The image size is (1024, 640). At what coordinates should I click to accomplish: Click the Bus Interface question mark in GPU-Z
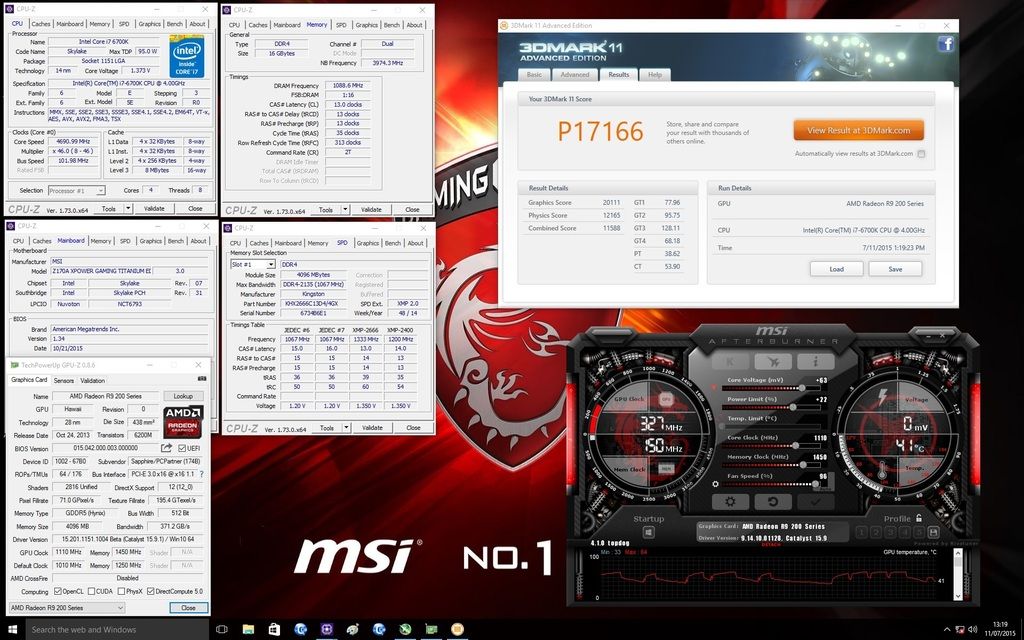[201, 474]
